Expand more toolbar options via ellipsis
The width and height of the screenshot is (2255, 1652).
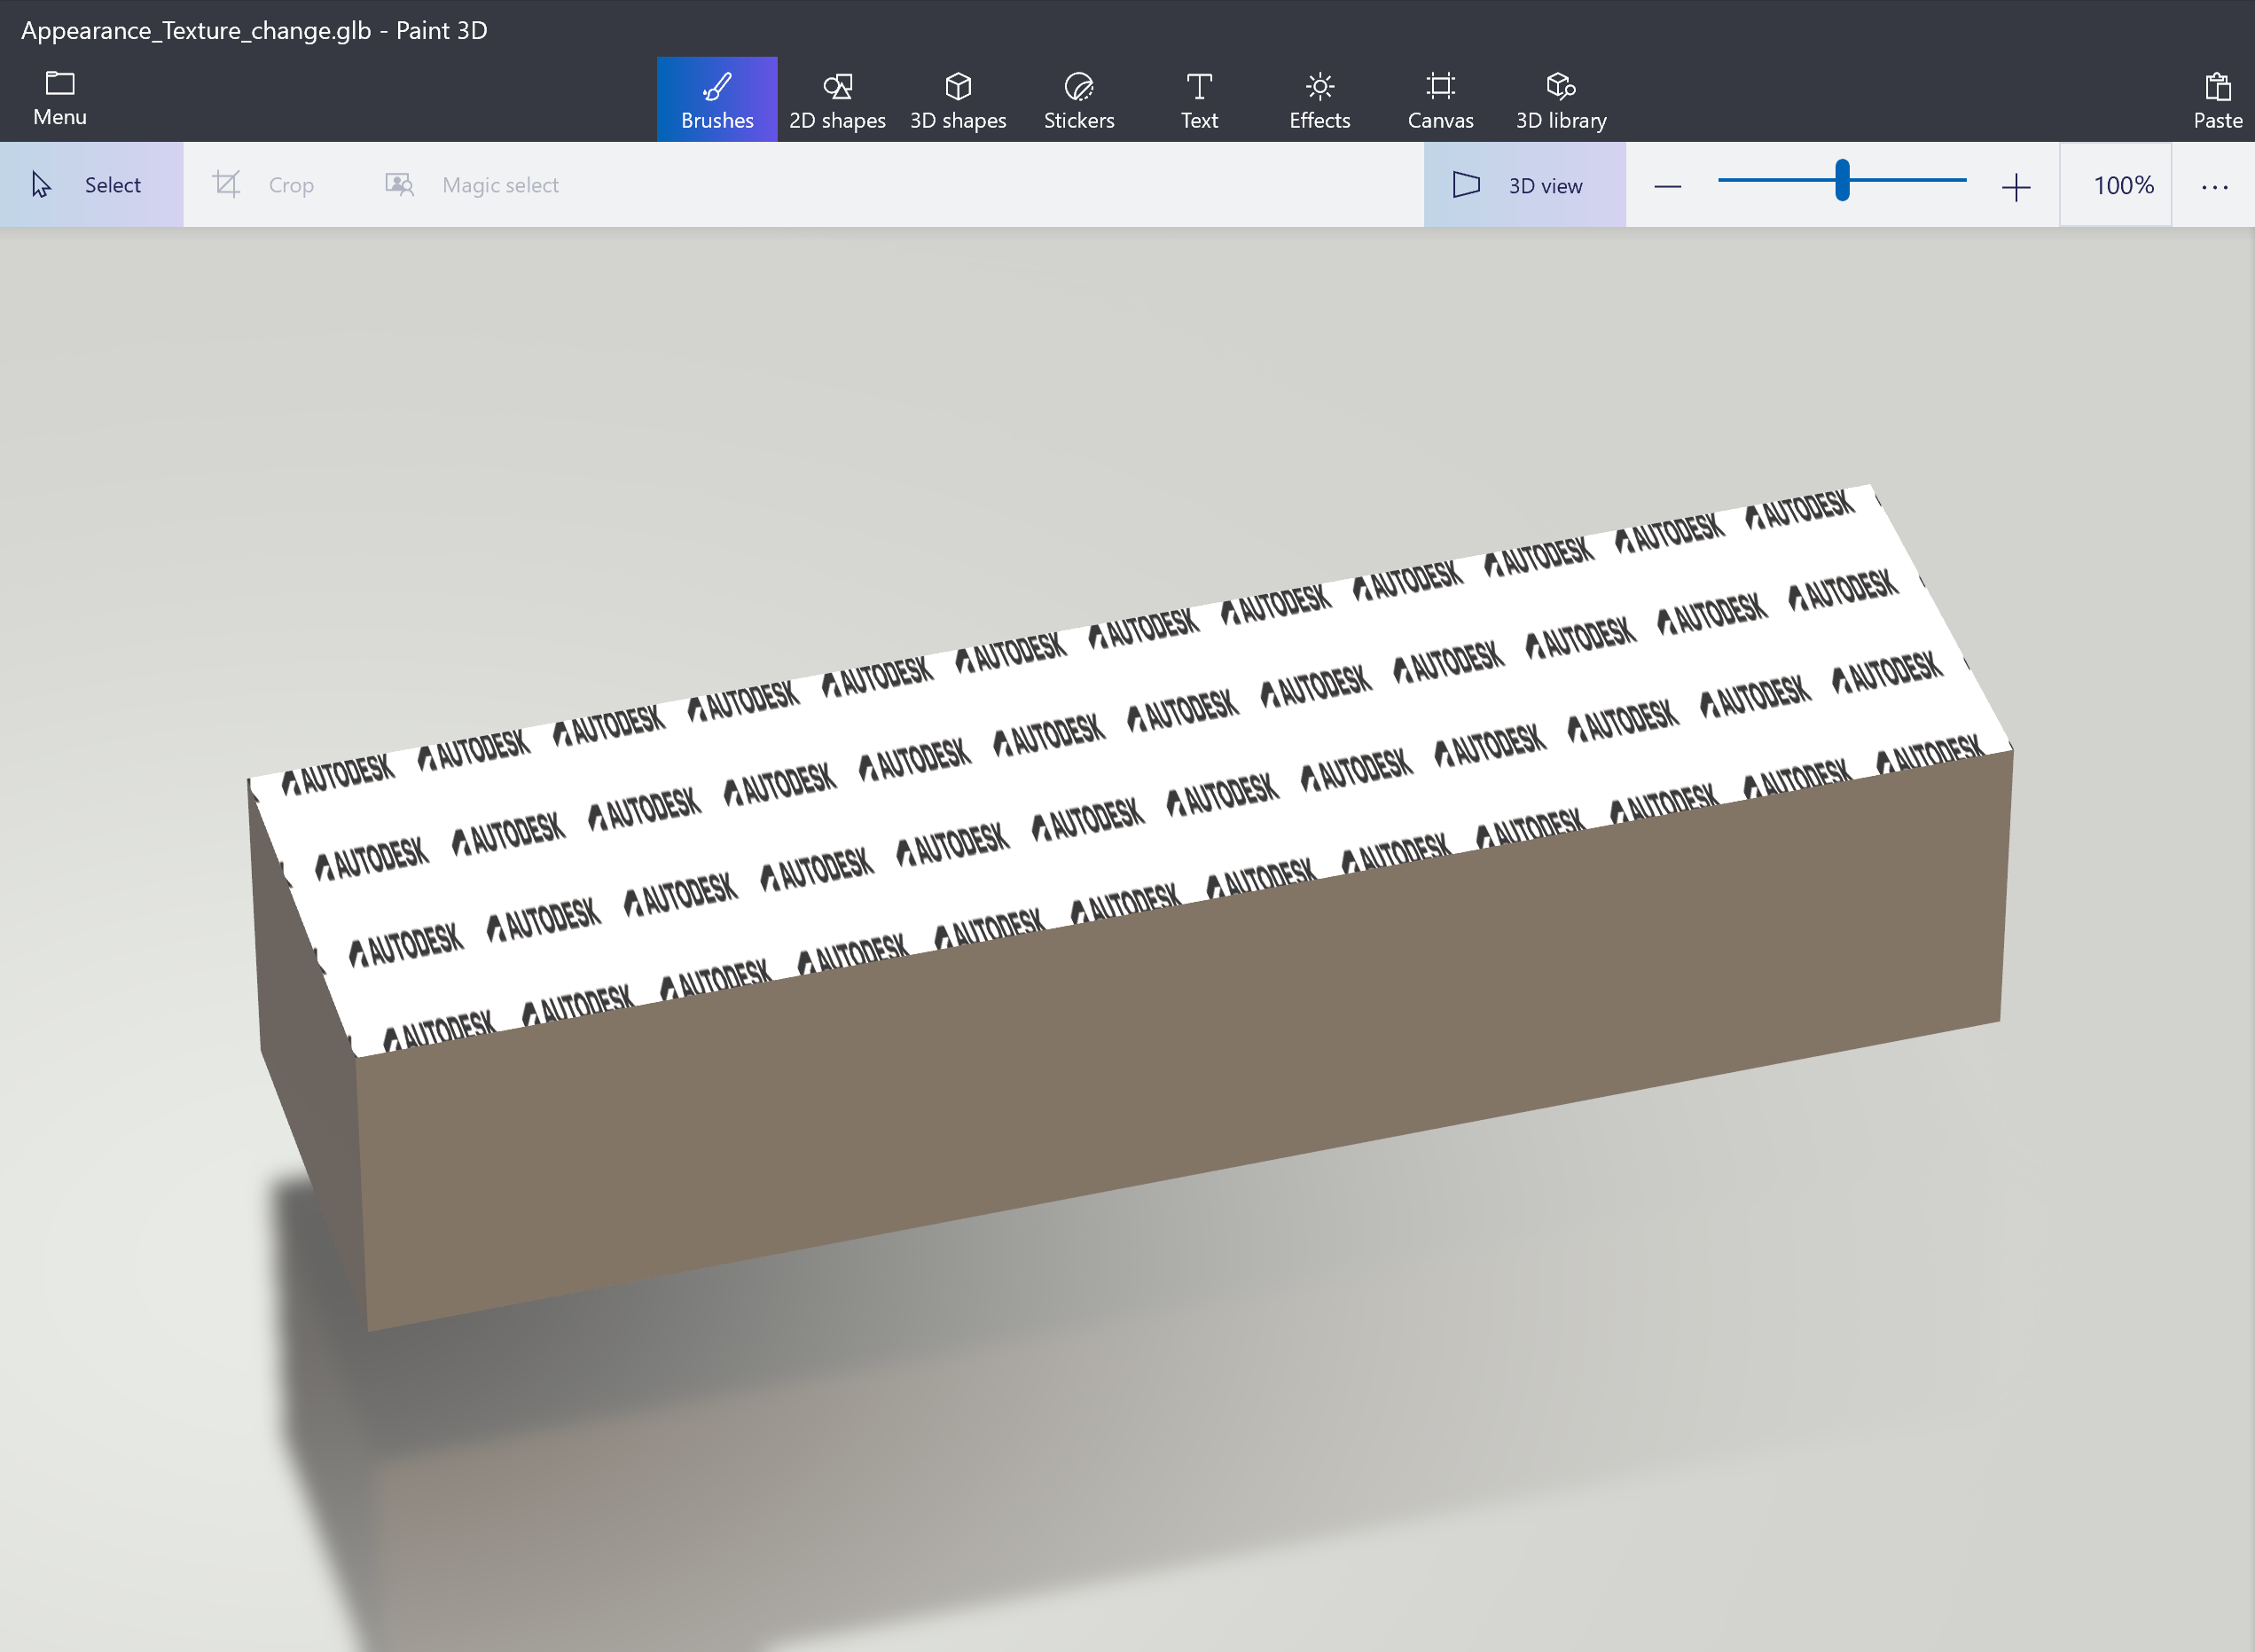coord(2214,184)
